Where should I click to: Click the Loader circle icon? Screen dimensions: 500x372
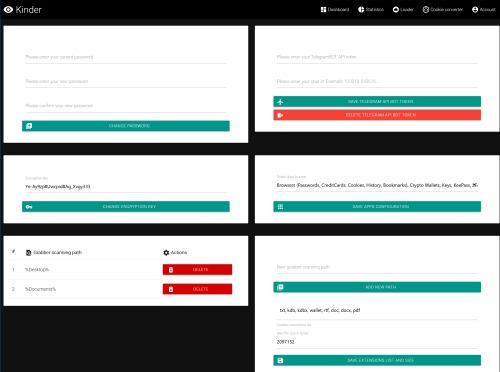click(396, 10)
